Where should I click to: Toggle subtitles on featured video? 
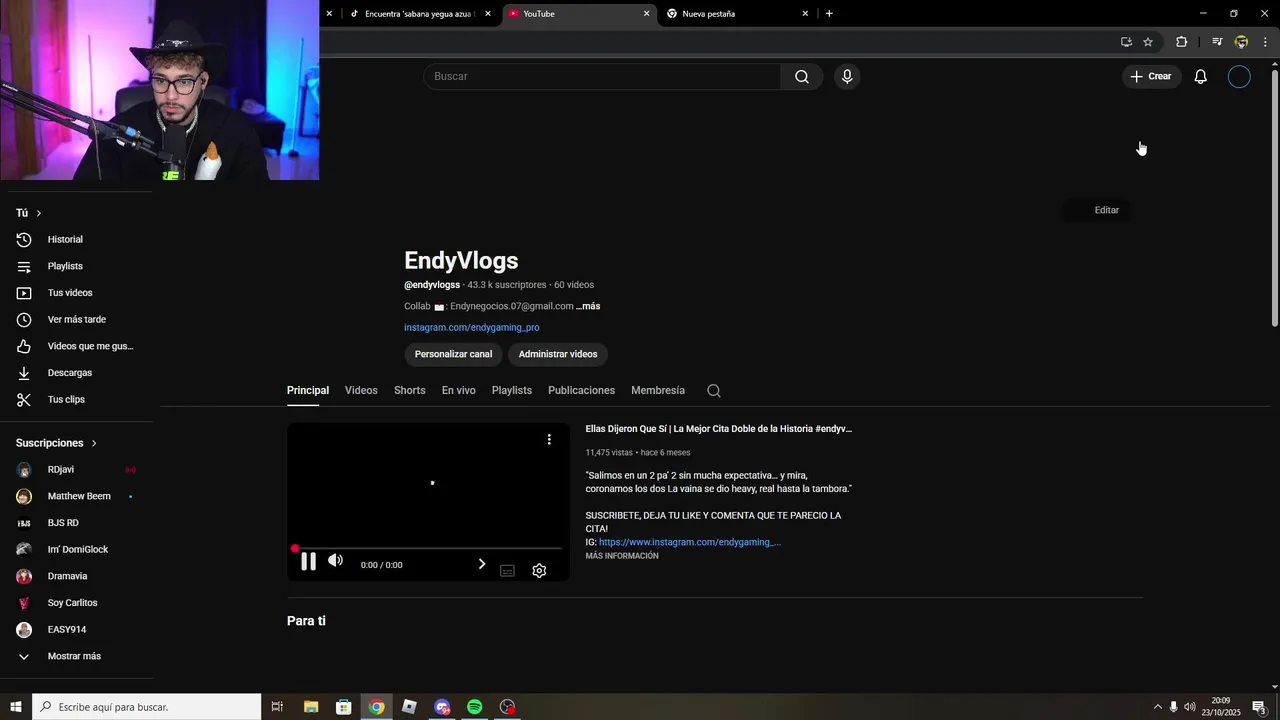pyautogui.click(x=507, y=571)
